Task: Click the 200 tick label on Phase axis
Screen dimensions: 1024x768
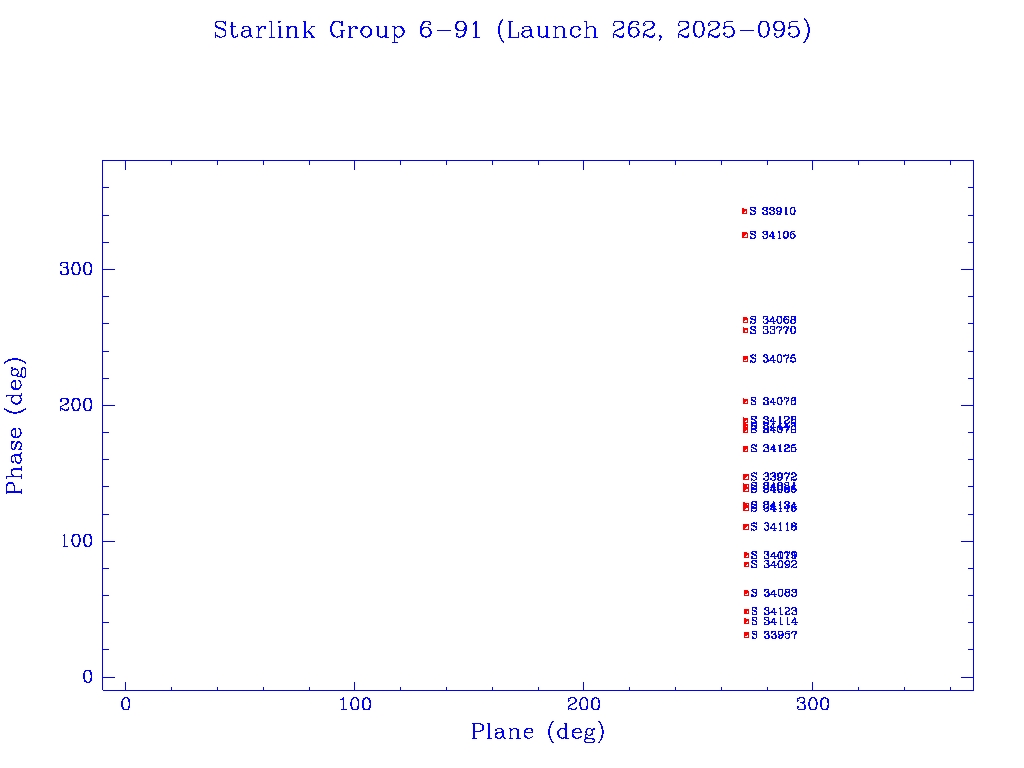Action: (76, 405)
